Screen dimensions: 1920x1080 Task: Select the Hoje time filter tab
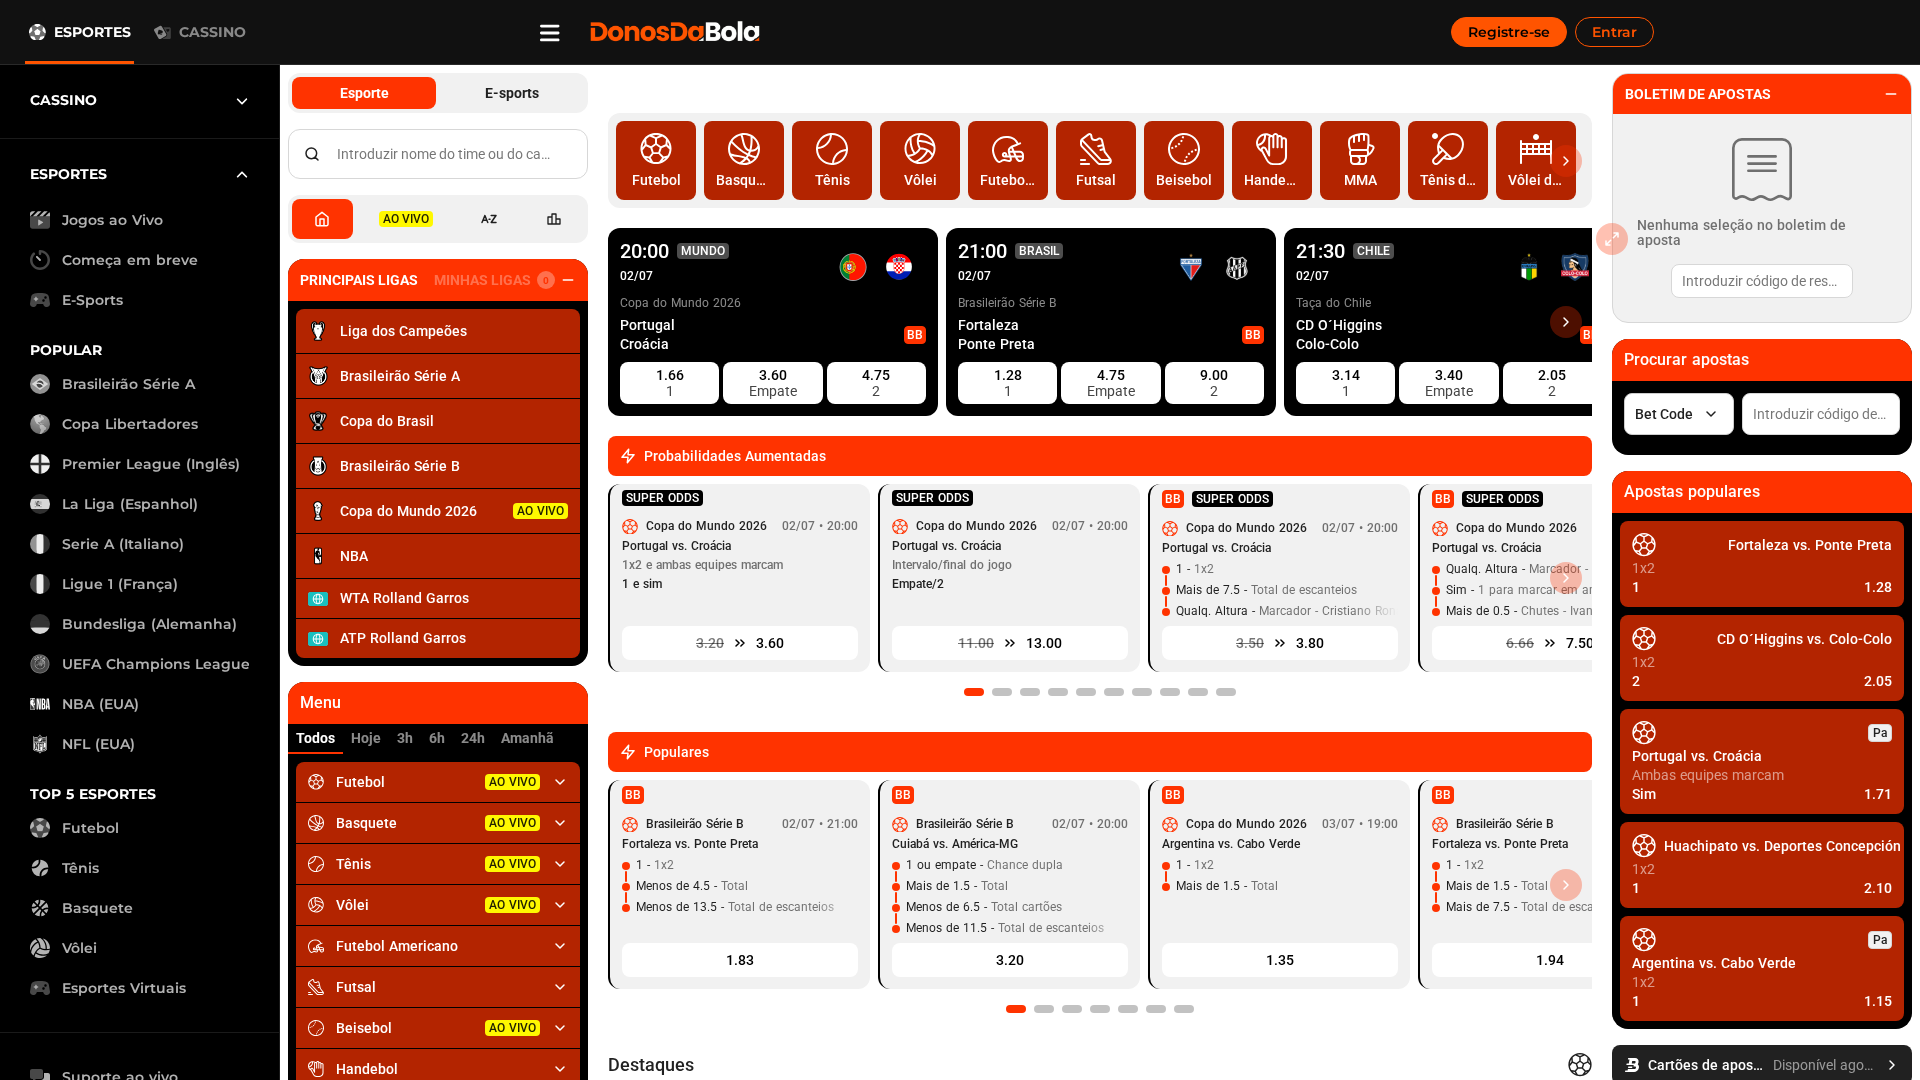365,738
